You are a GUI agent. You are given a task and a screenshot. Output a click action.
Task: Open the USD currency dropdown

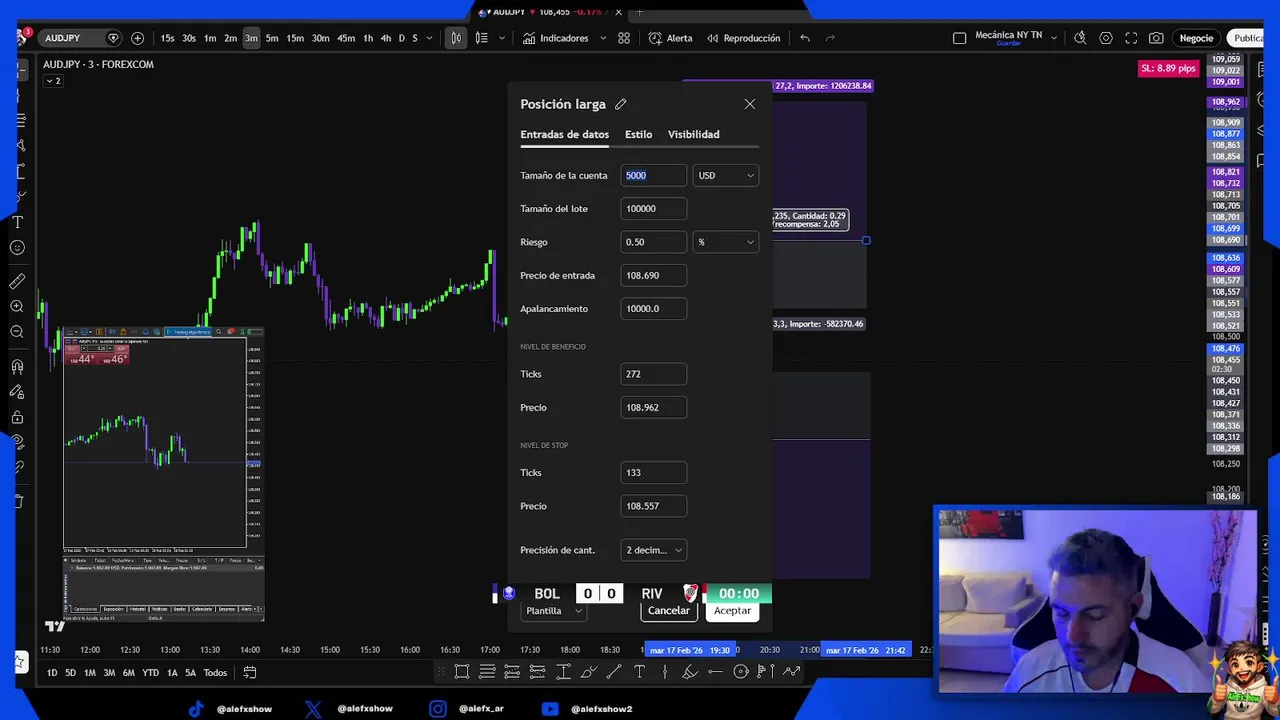click(x=726, y=175)
